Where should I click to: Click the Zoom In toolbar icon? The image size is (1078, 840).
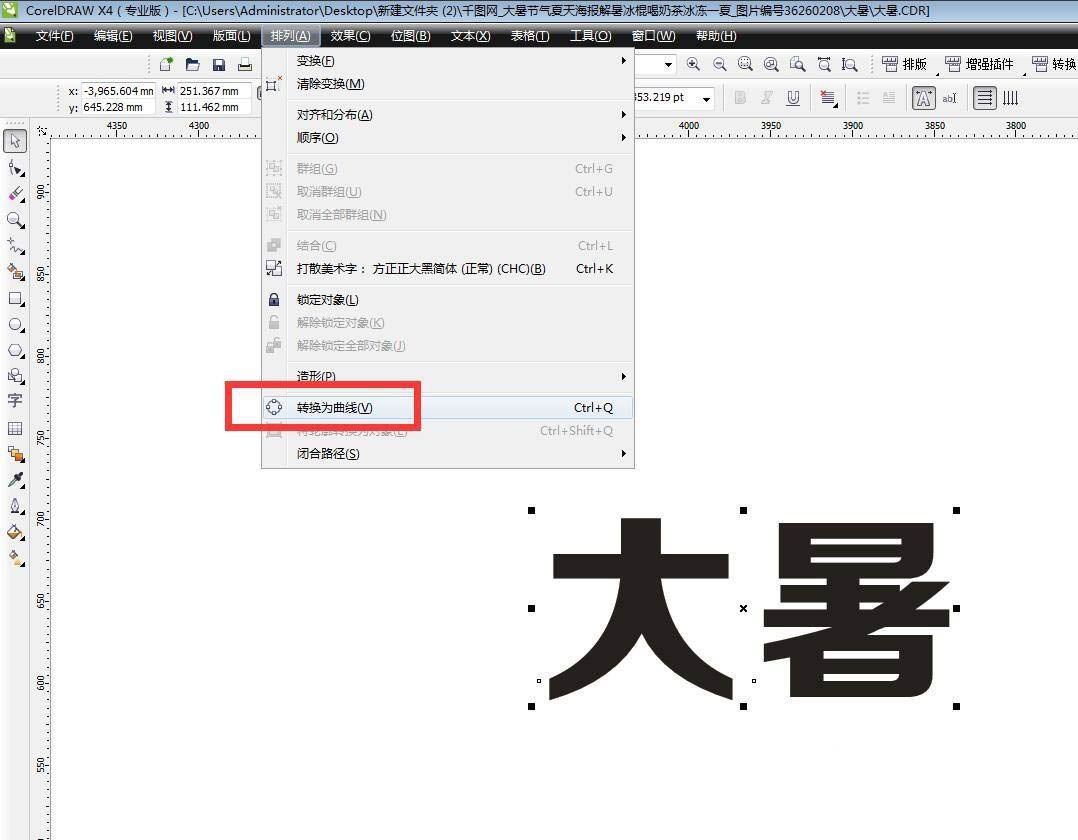pyautogui.click(x=693, y=64)
